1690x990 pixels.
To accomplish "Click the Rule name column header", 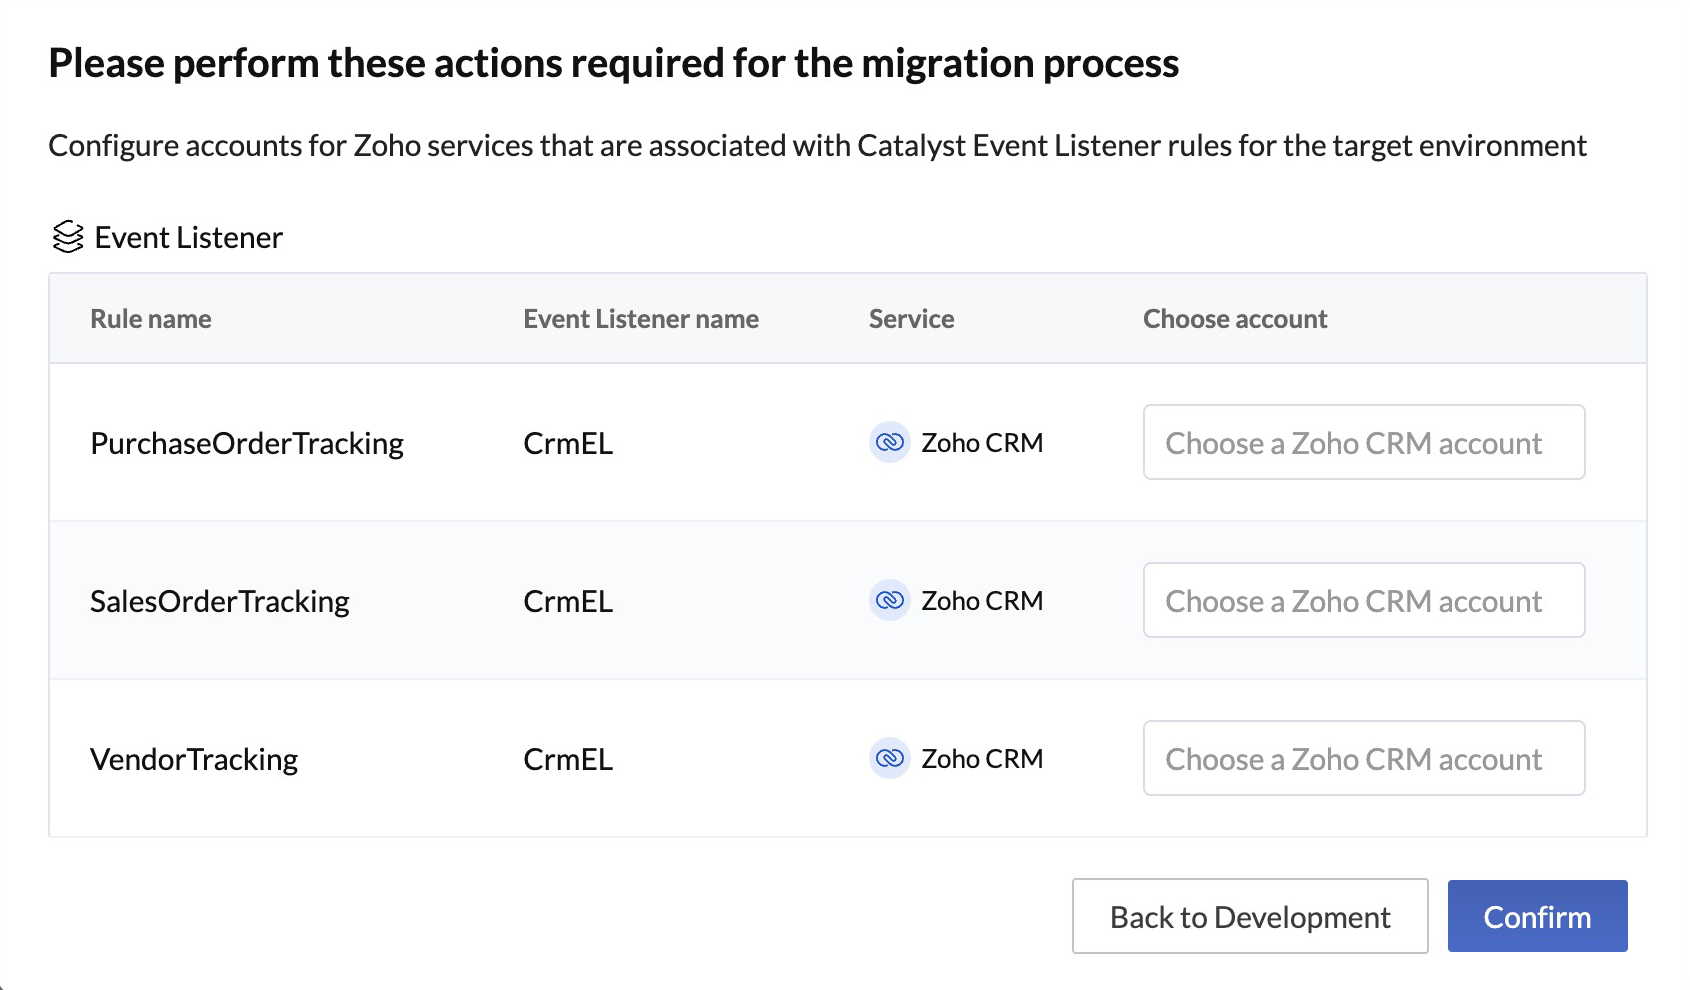I will pos(151,319).
